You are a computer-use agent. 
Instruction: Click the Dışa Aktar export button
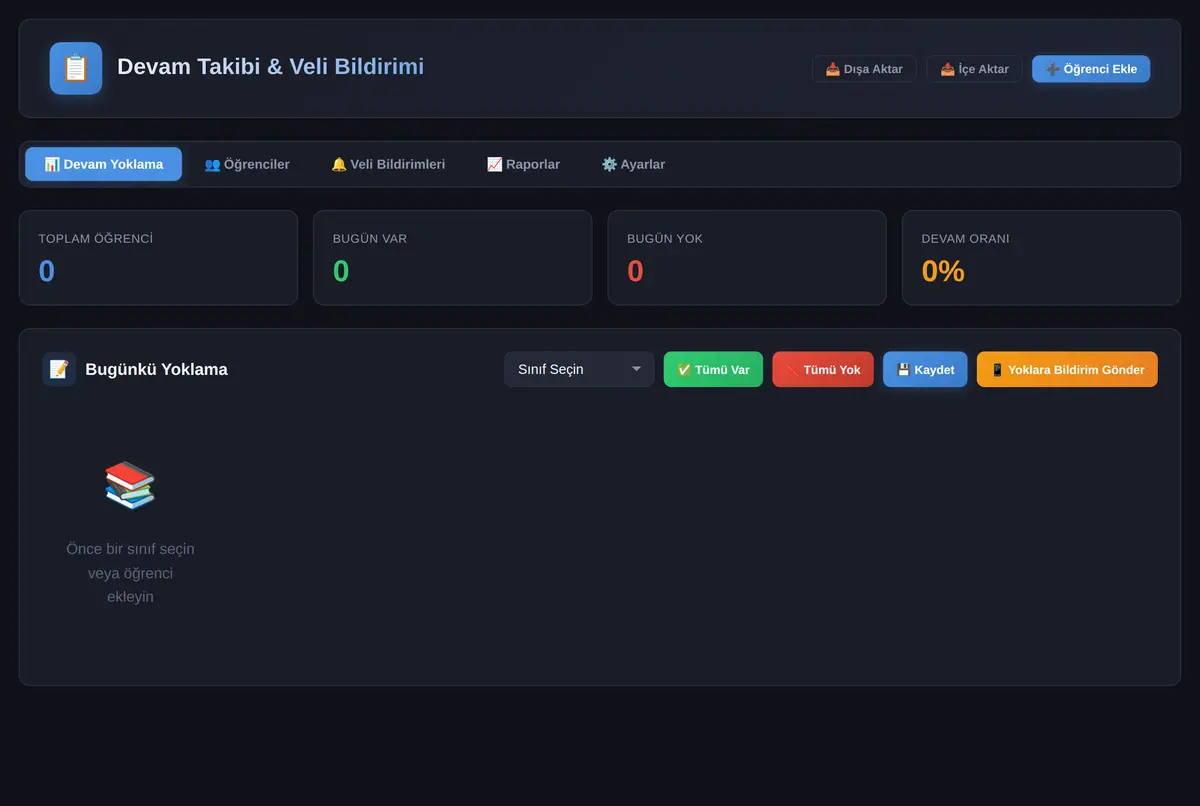[864, 69]
